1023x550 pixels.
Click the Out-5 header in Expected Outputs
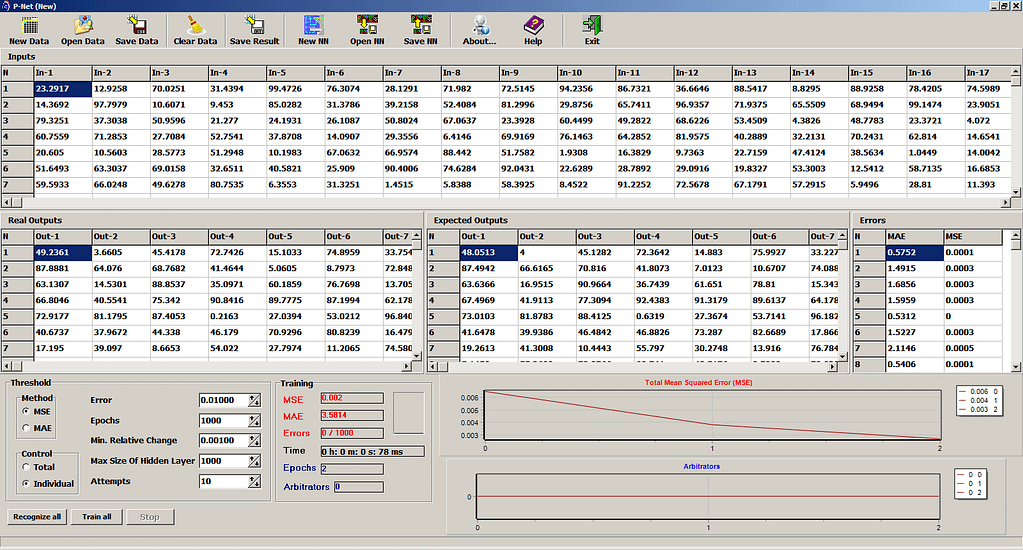click(721, 236)
